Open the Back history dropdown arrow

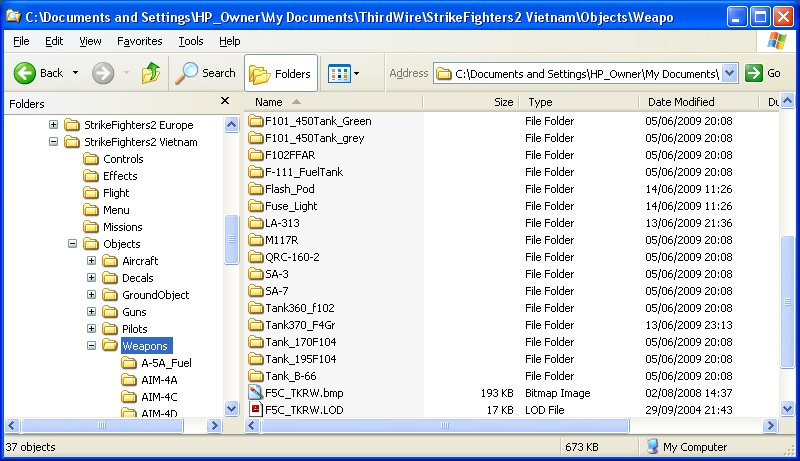76,73
